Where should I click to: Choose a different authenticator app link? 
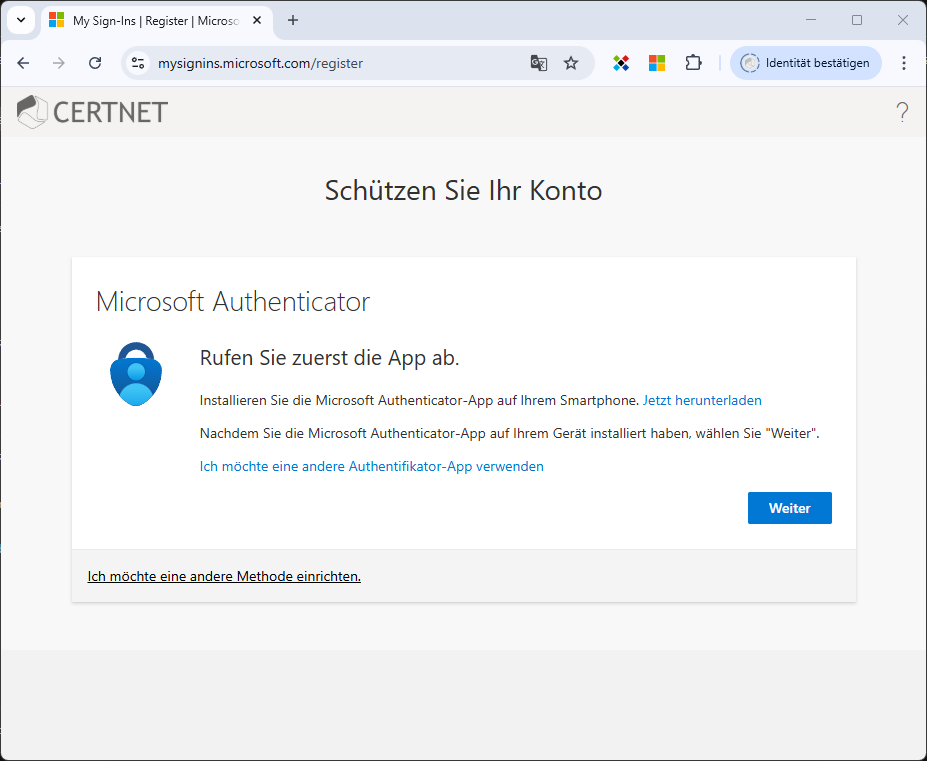pos(372,466)
